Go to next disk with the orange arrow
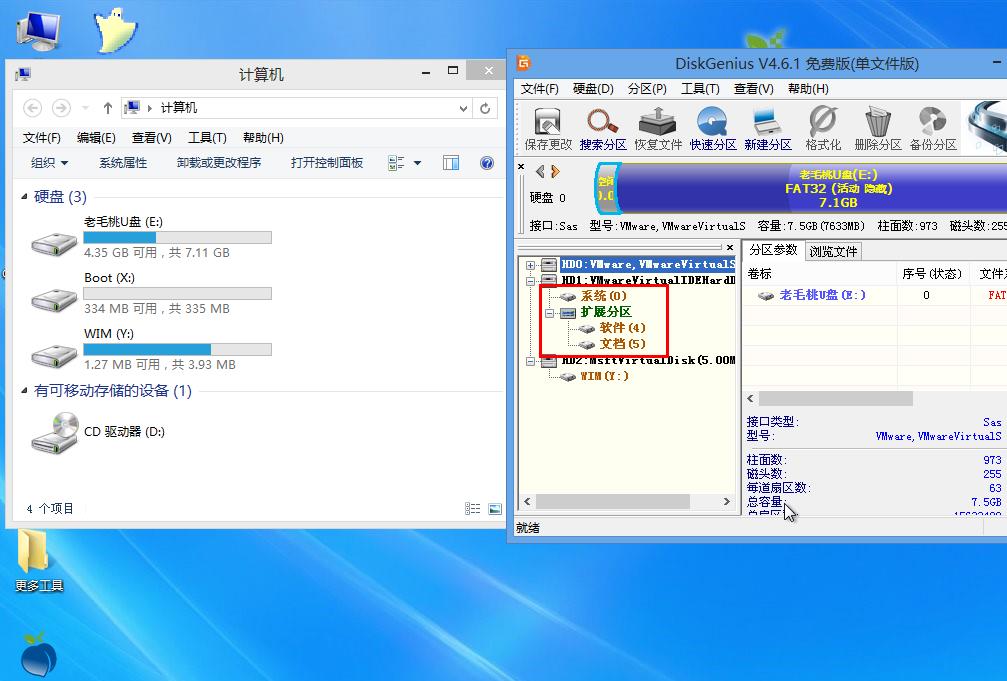 pos(554,172)
